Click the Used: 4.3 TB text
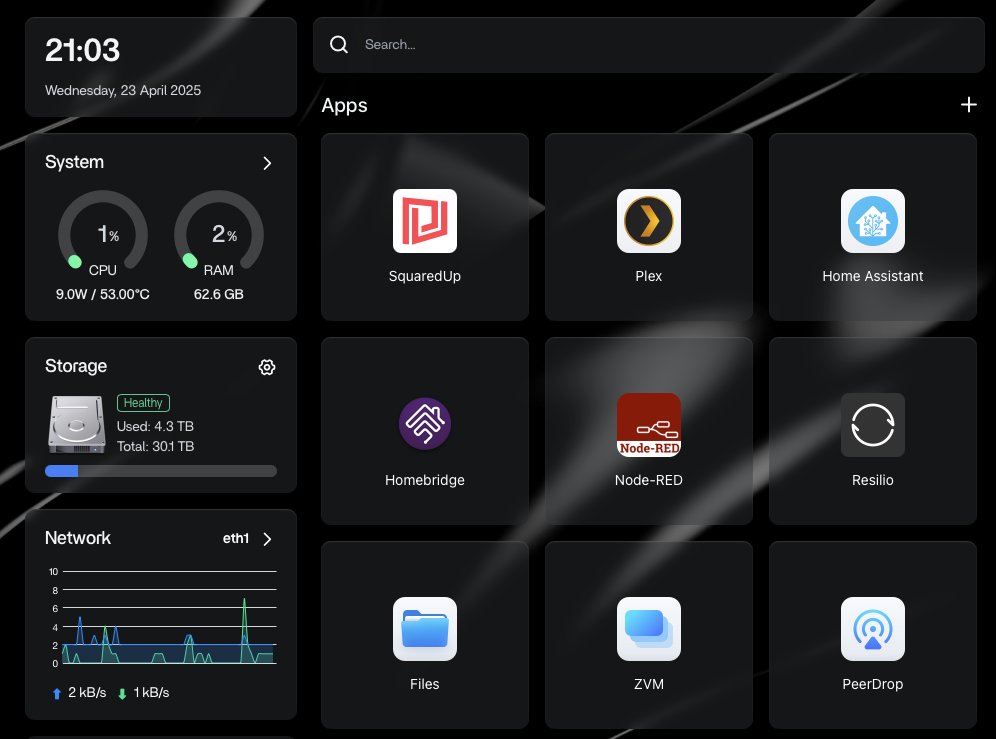This screenshot has width=997, height=739. pos(155,426)
